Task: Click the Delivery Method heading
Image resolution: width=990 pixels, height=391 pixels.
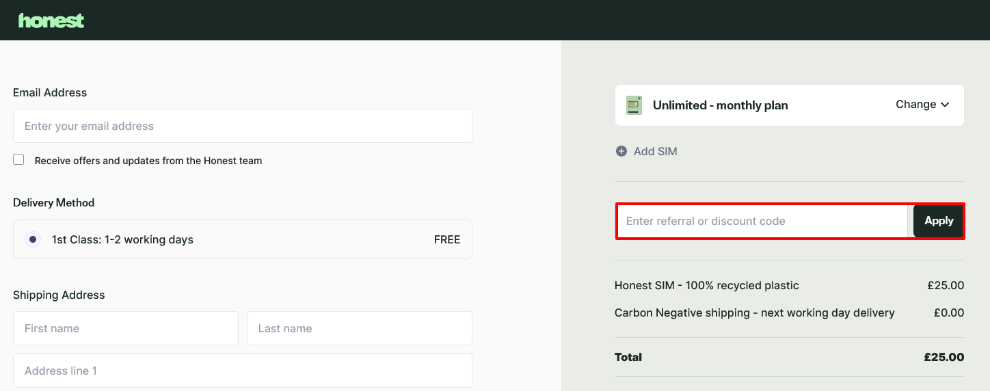Action: point(54,203)
